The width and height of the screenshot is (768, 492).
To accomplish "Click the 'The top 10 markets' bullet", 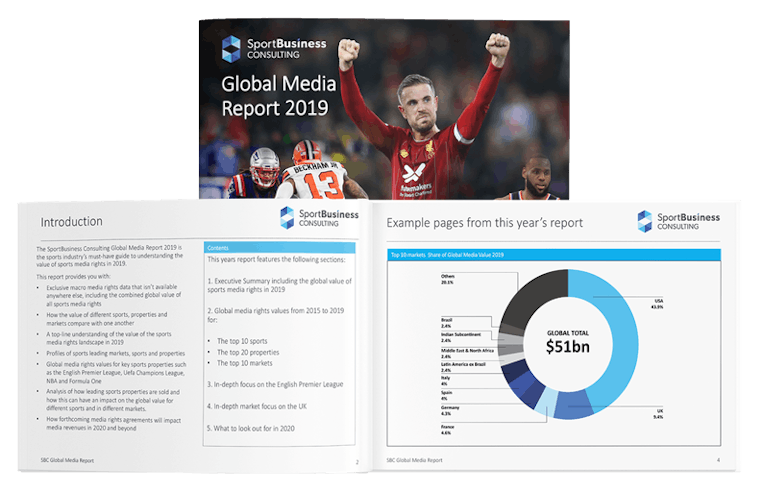I will point(244,363).
